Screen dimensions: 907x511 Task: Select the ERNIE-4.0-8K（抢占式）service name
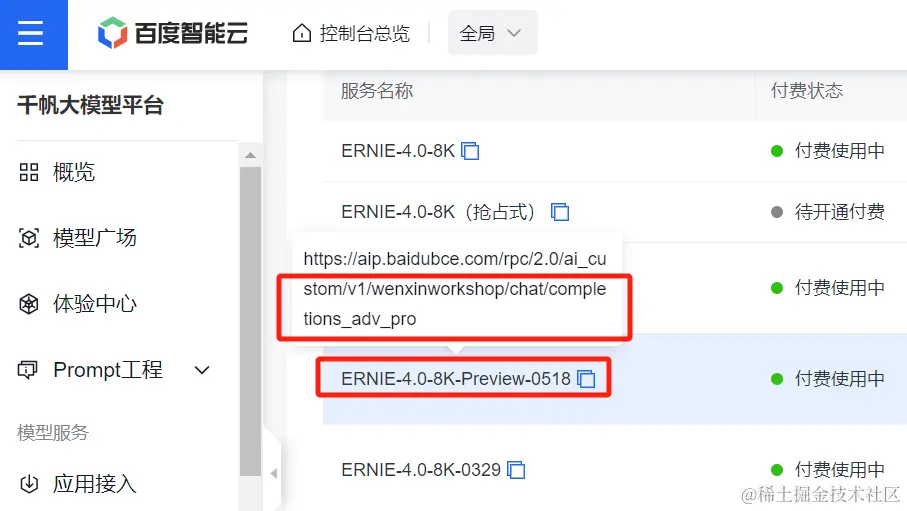(438, 212)
